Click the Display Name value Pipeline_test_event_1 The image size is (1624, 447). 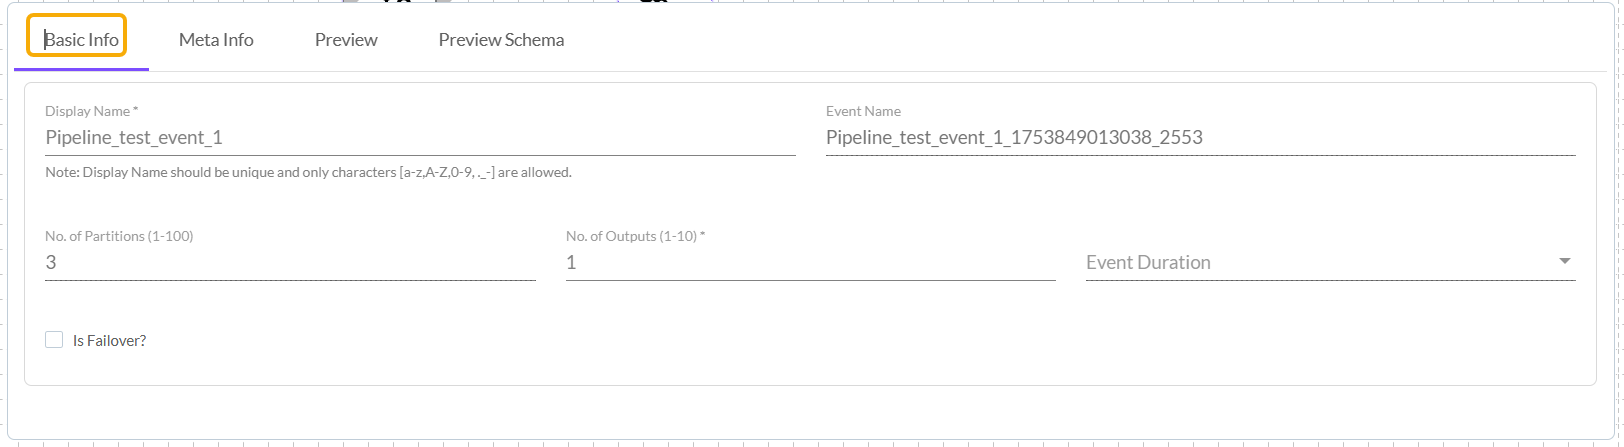[x=134, y=138]
